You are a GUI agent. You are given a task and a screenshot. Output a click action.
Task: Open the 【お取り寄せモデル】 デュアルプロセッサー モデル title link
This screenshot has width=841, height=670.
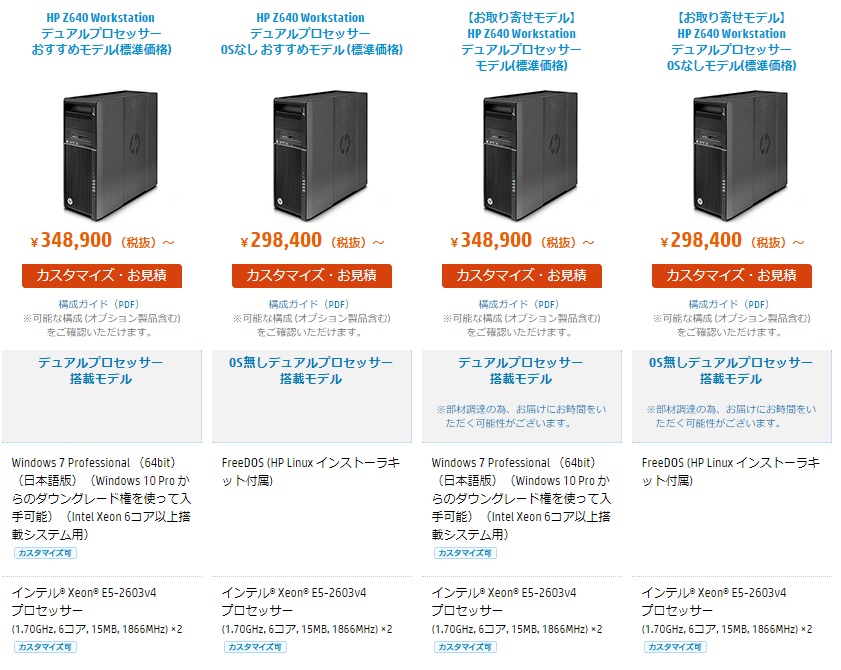tap(521, 42)
